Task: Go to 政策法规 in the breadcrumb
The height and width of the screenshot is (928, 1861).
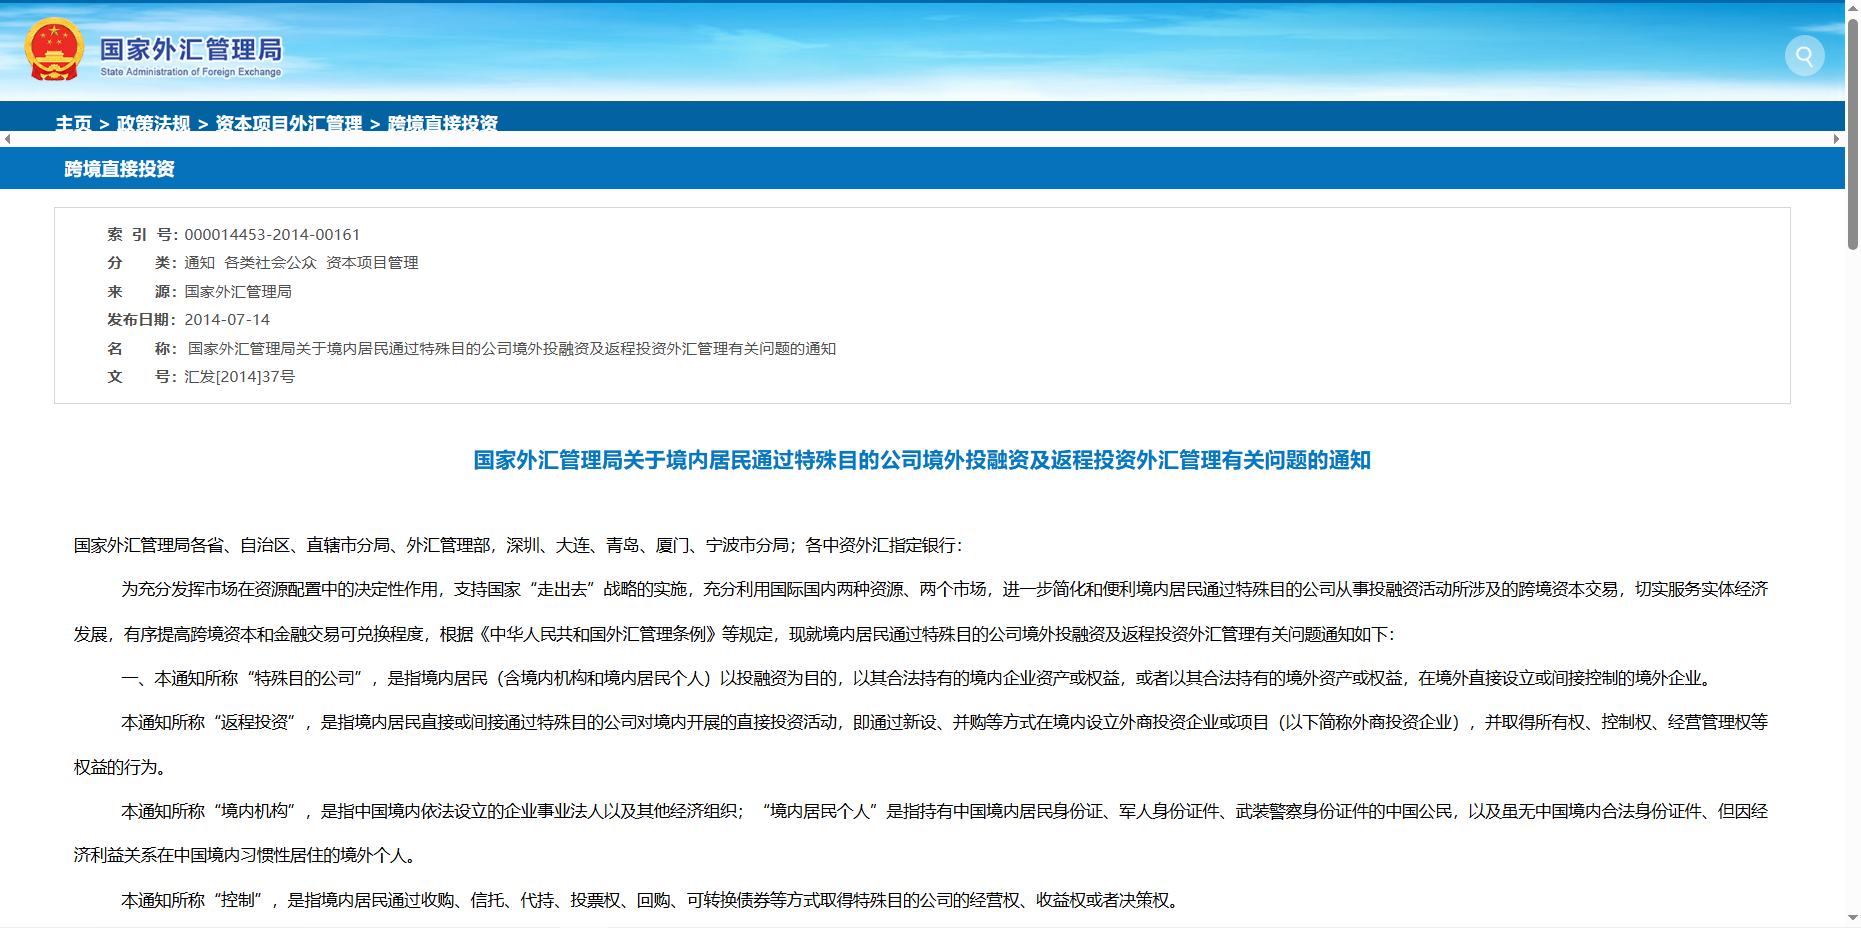Action: 153,123
